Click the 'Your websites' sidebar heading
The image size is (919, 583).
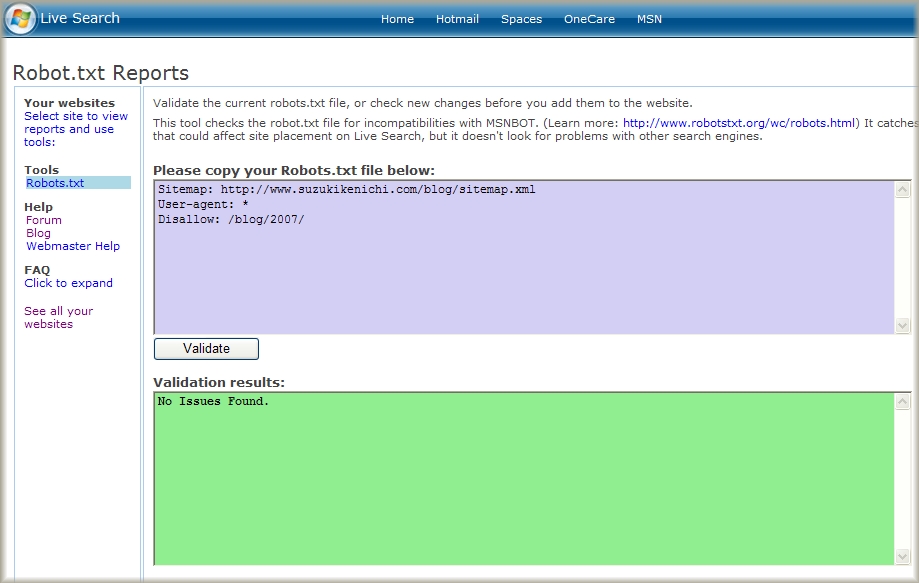click(x=69, y=103)
